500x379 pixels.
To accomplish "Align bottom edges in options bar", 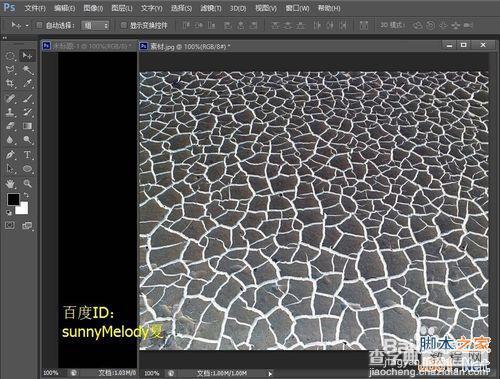I will 211,25.
